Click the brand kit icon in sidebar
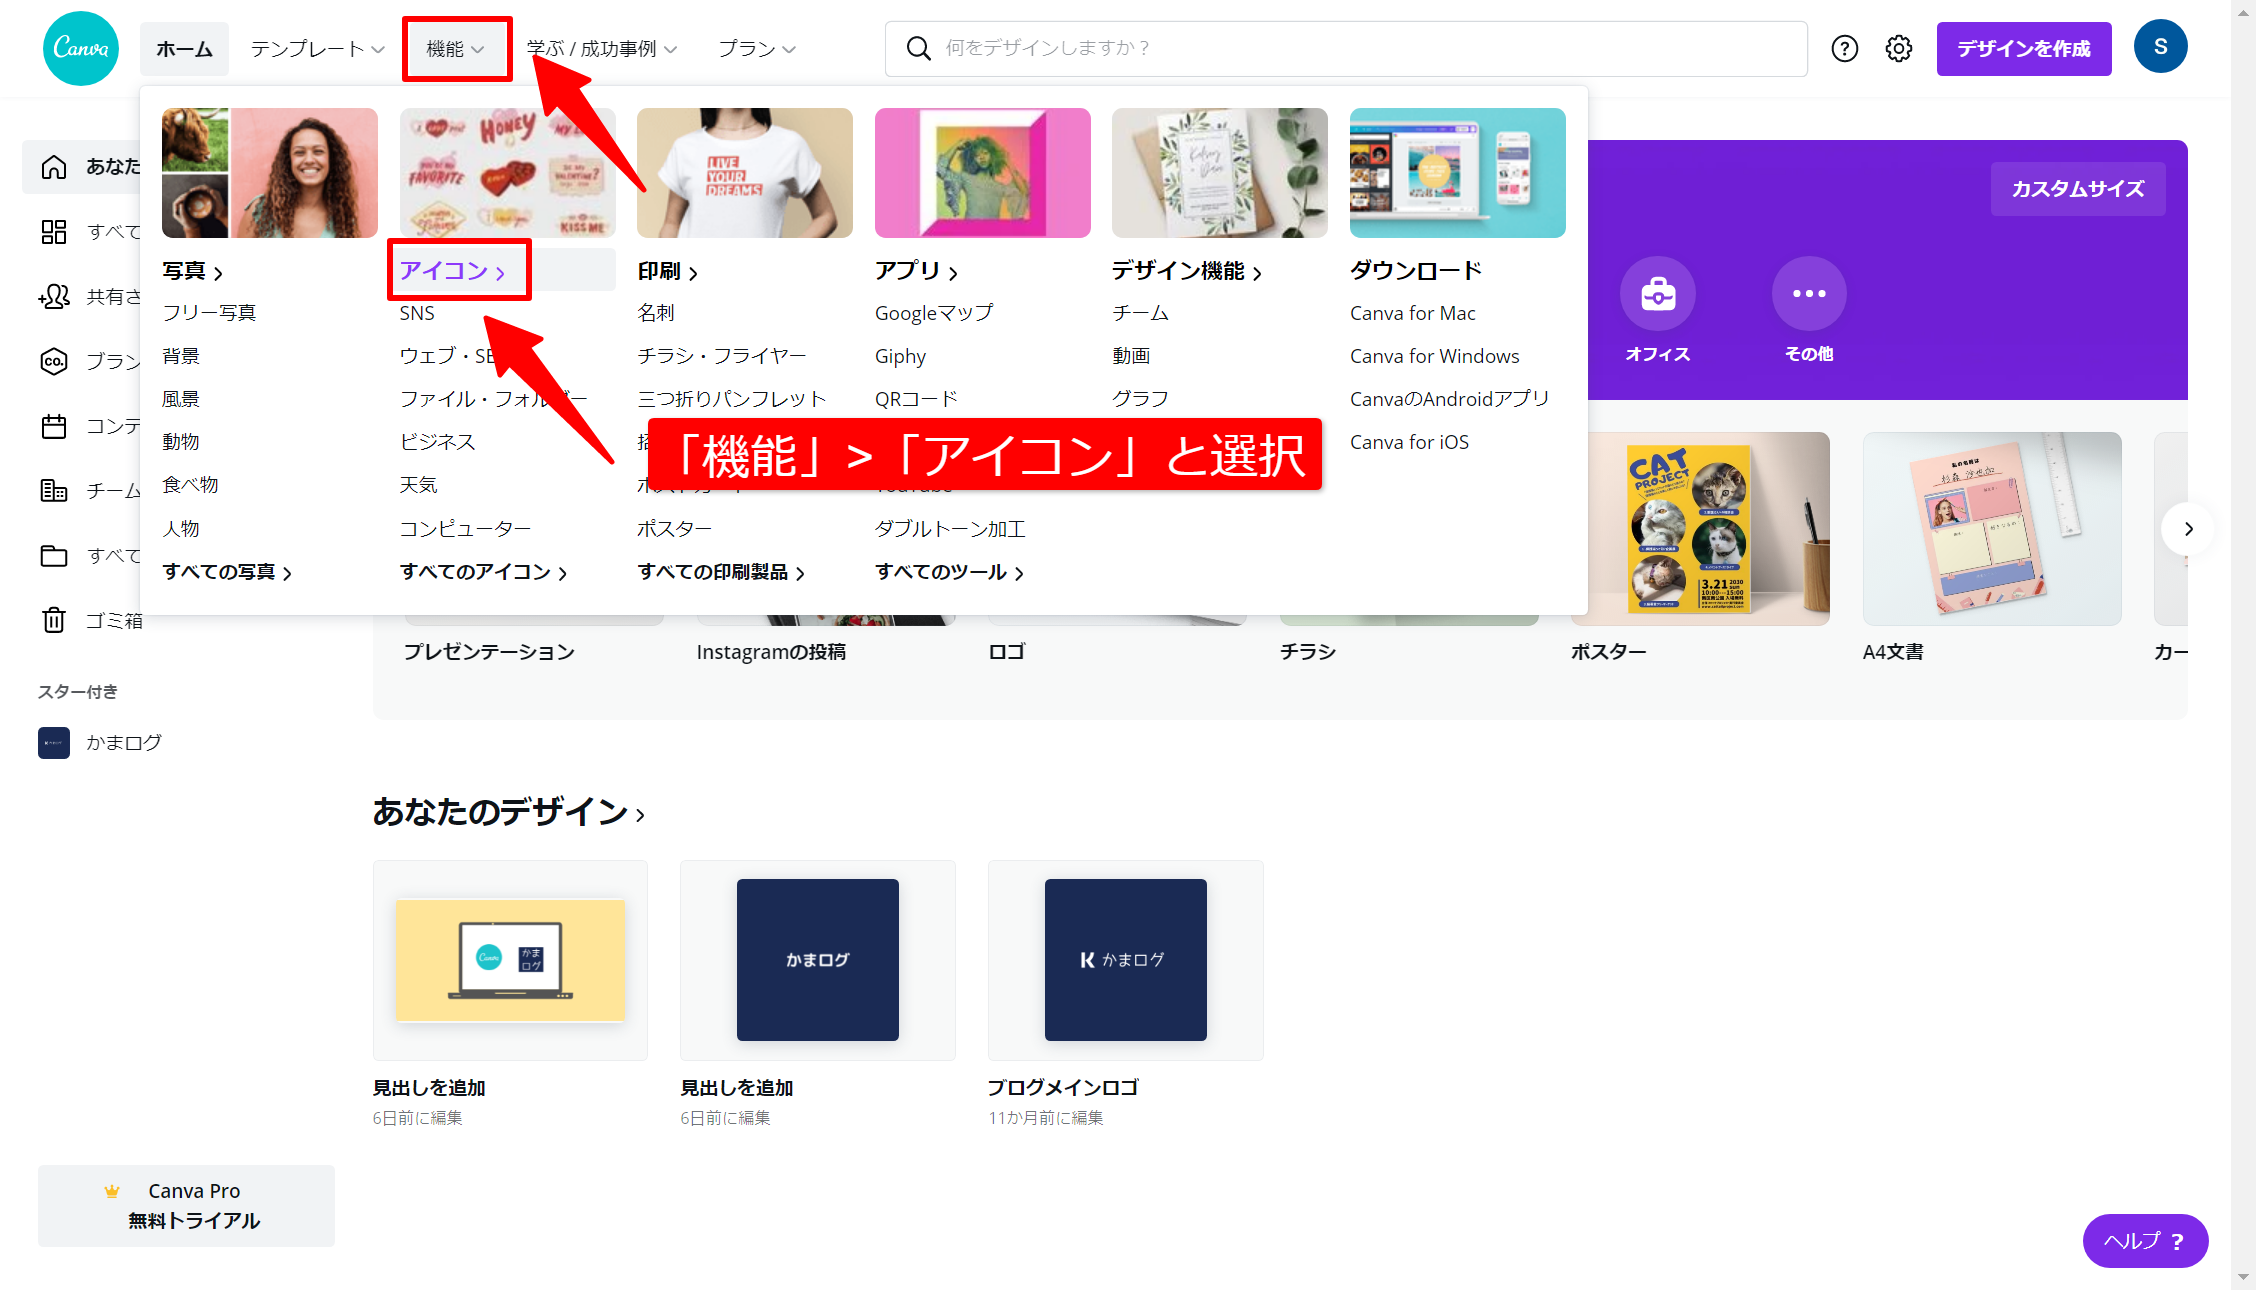 [54, 361]
